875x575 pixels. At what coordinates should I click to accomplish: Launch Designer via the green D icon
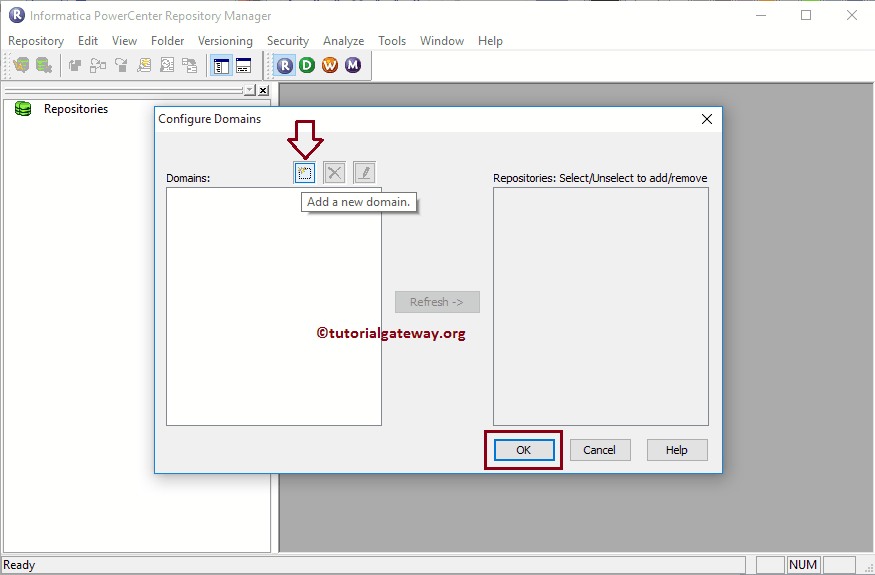click(307, 65)
